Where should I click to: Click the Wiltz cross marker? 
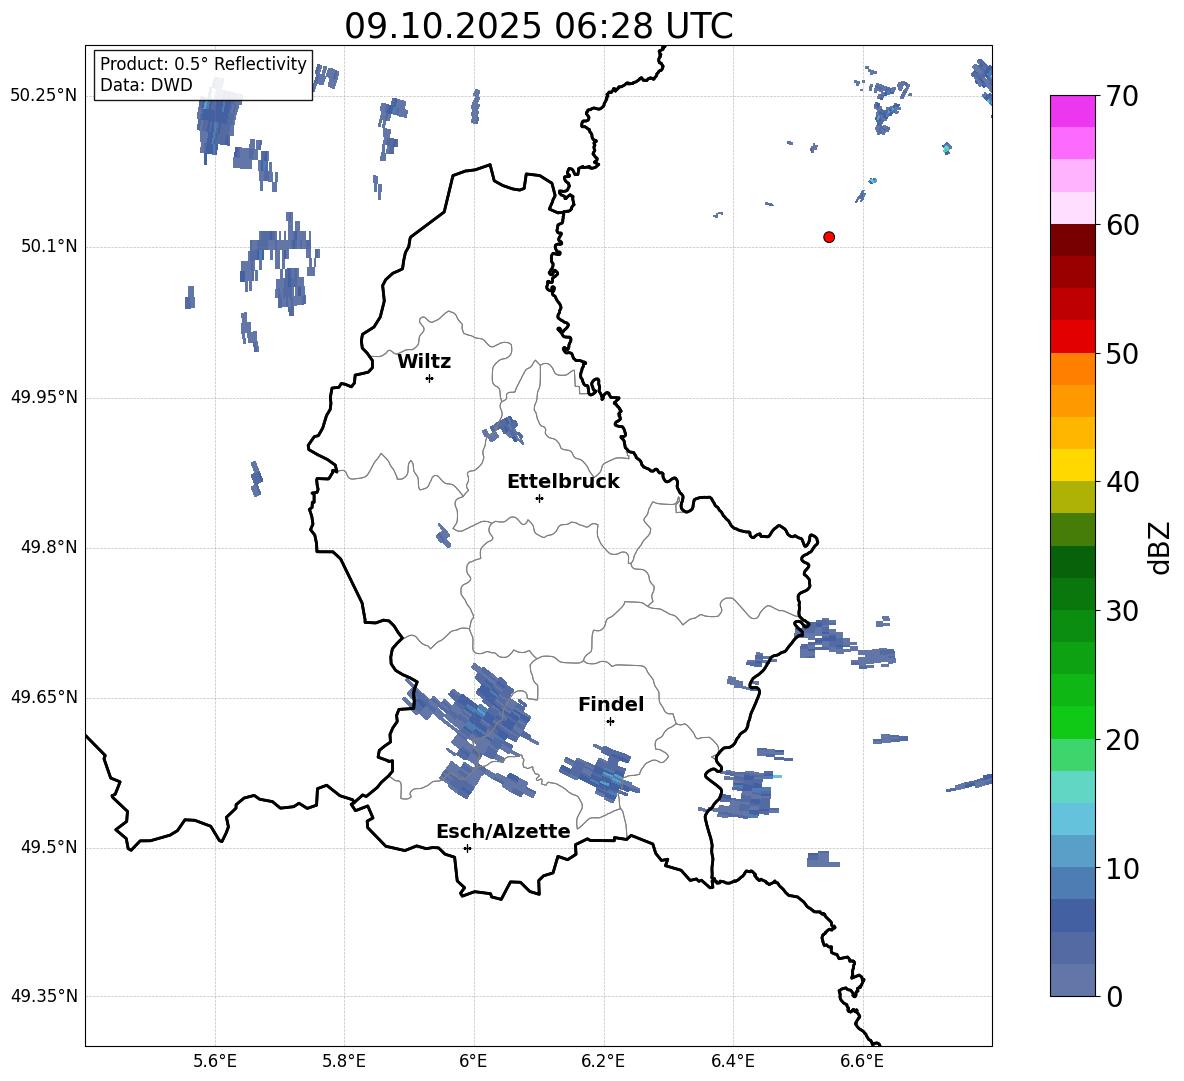[x=430, y=378]
